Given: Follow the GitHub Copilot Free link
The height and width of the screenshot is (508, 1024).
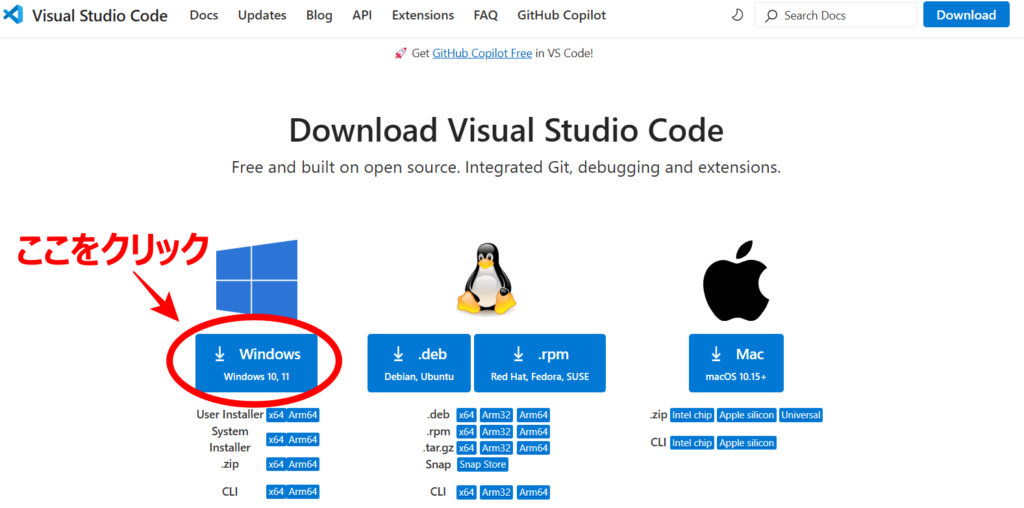Looking at the screenshot, I should tap(482, 54).
